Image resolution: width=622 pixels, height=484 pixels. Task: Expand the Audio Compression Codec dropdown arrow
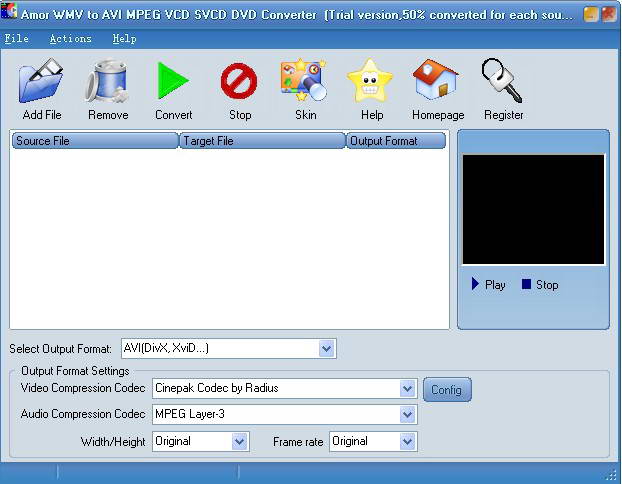pos(407,415)
